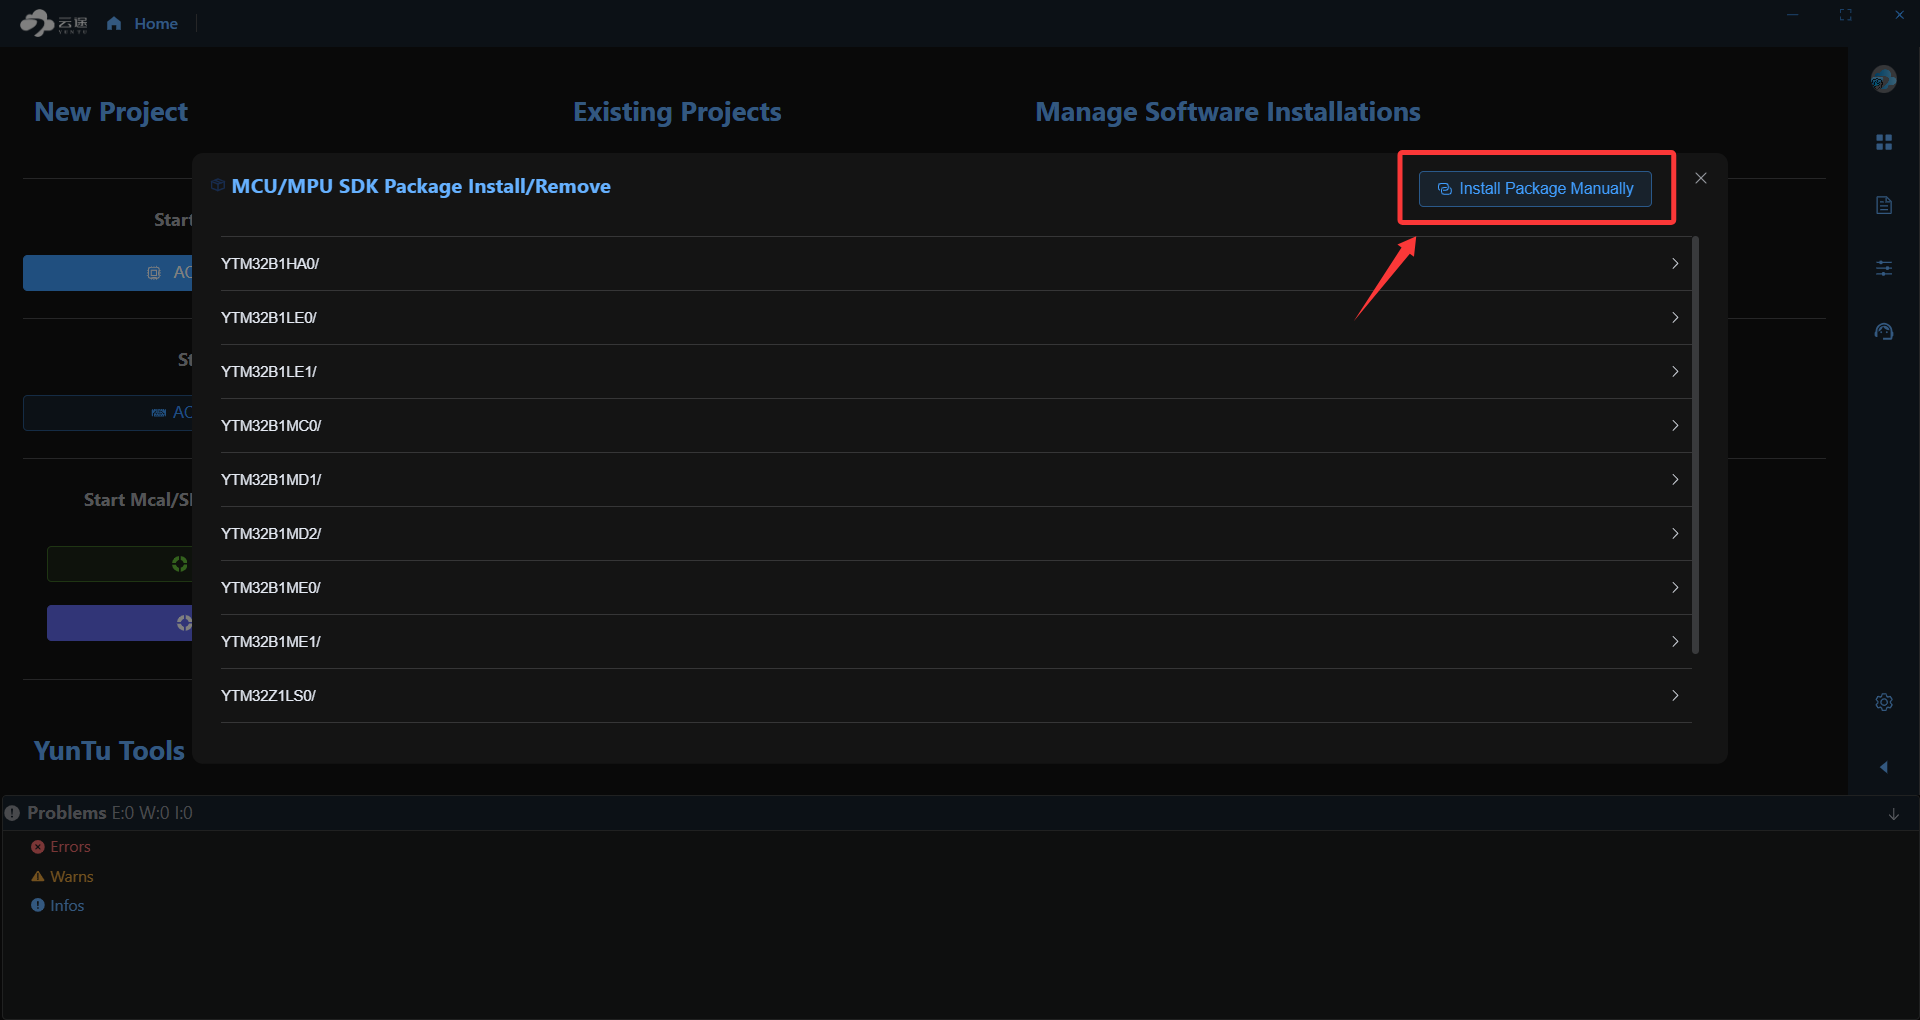This screenshot has width=1920, height=1020.
Task: Filter by Errors in Problems panel
Action: [x=70, y=847]
